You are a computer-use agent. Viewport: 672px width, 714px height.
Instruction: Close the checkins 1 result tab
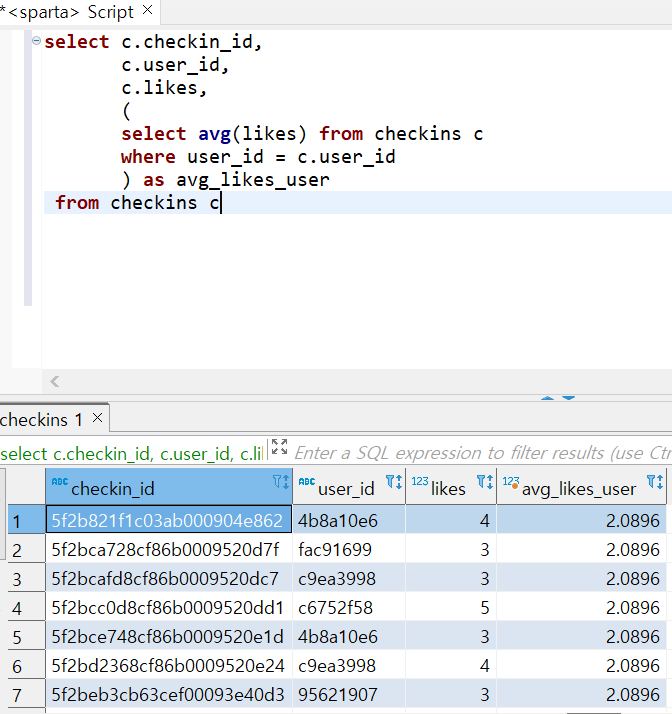pos(97,418)
